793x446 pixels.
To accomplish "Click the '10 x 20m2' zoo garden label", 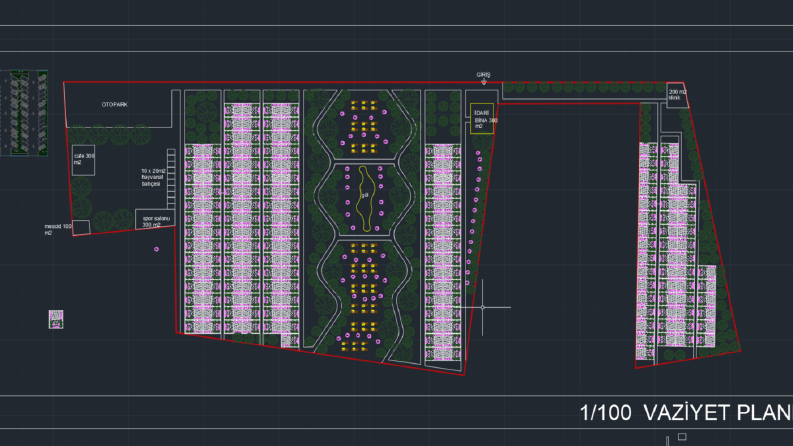I will pos(153,177).
